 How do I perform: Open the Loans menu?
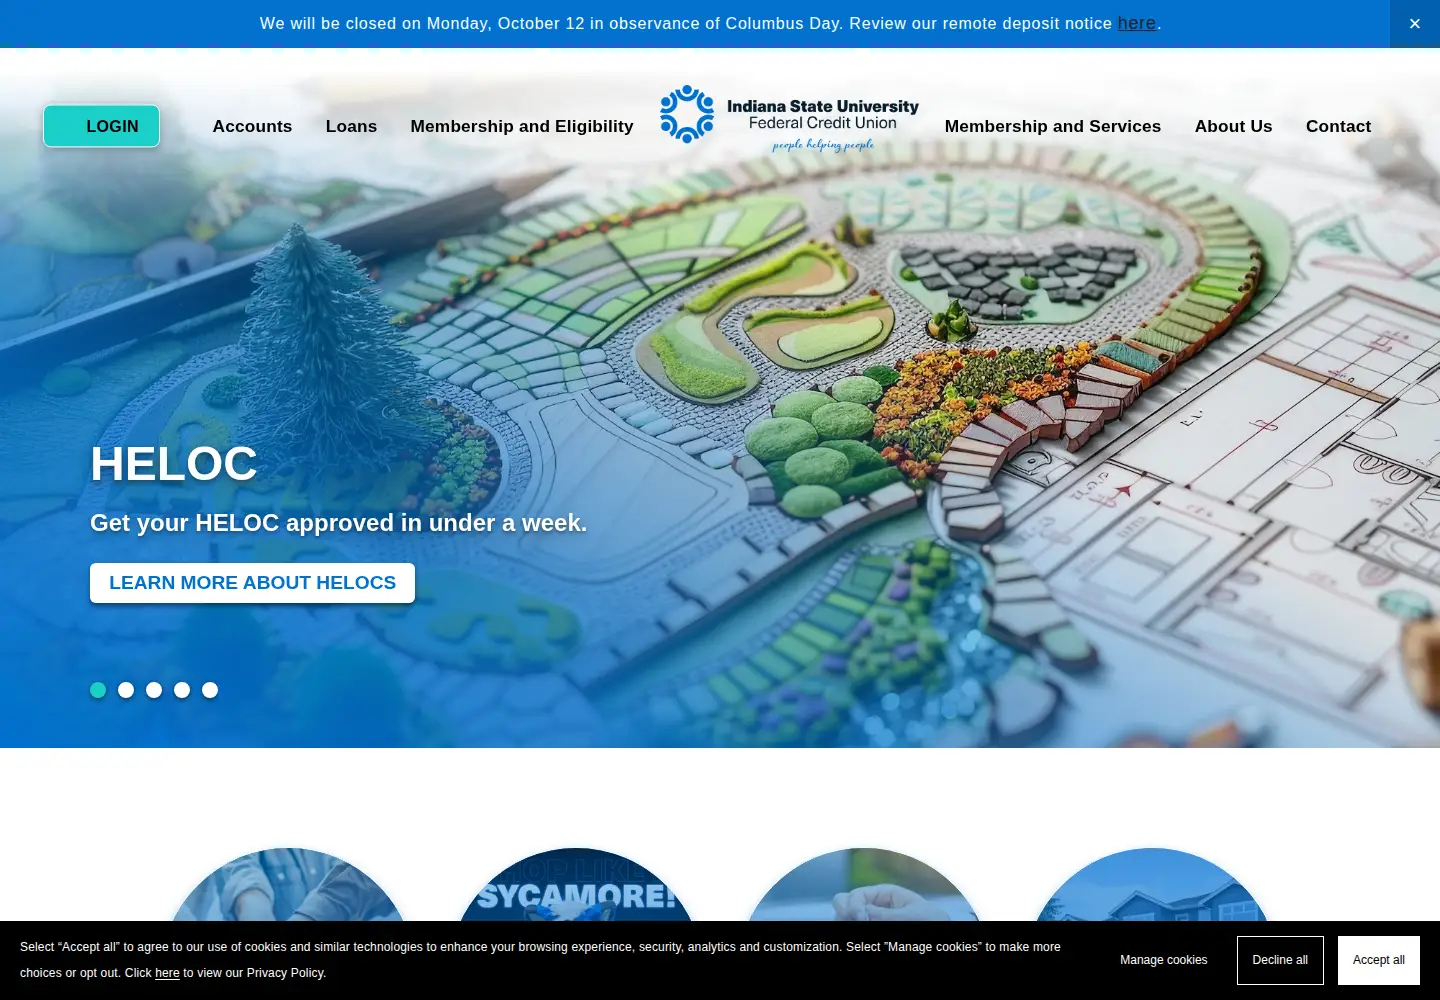(x=351, y=126)
